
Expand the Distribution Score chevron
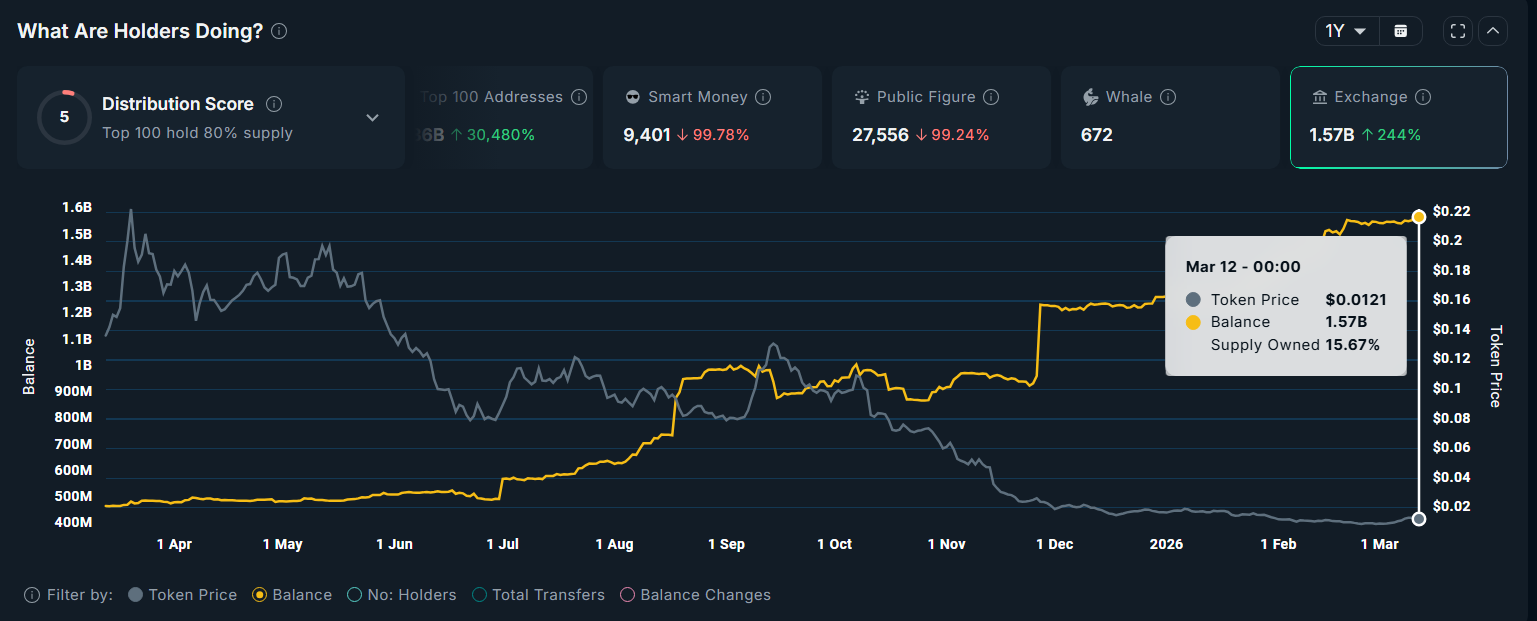pos(372,118)
